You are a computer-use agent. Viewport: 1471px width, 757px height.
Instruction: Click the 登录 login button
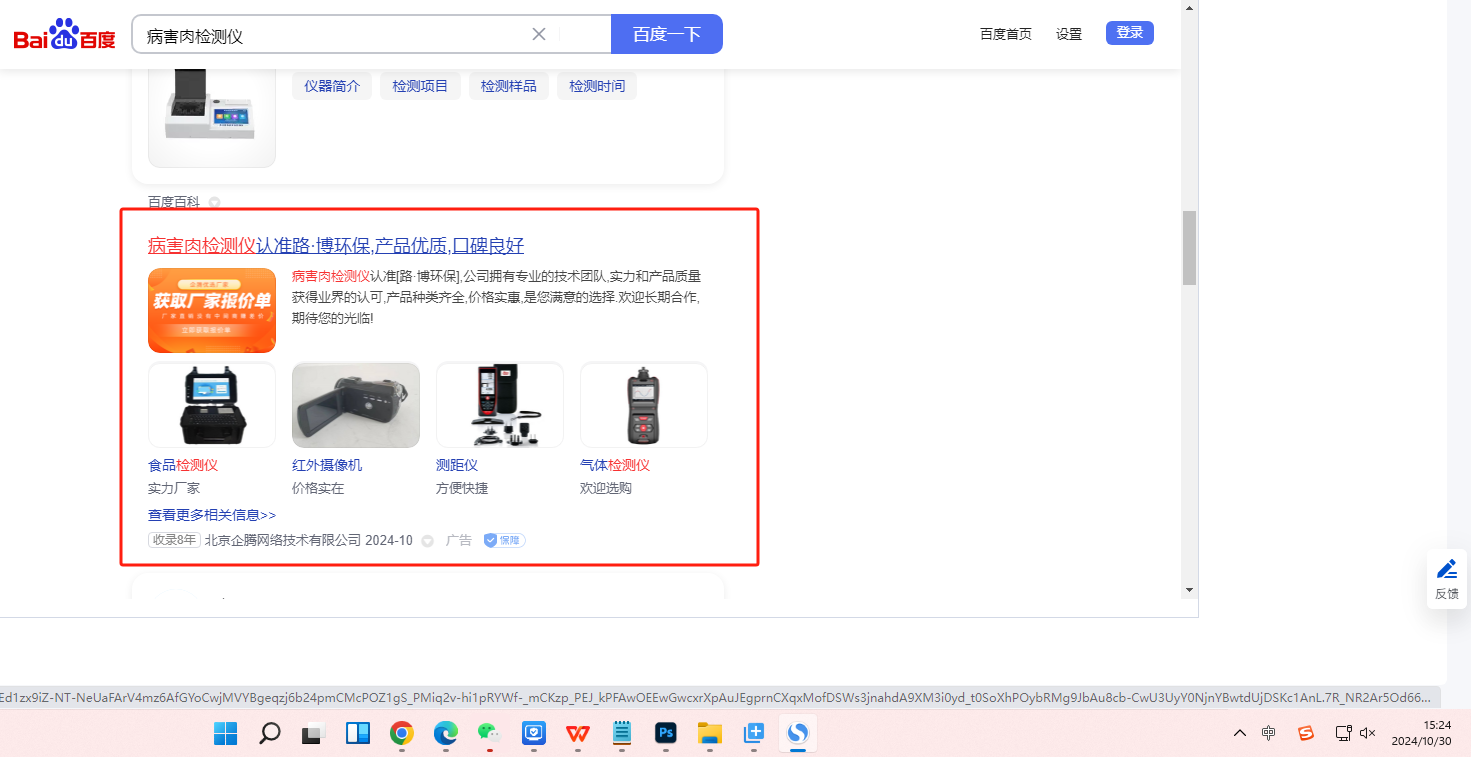point(1130,33)
